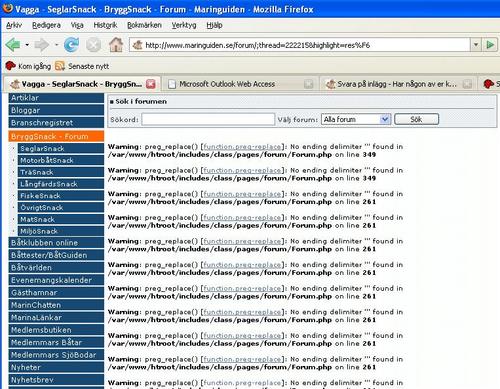Image resolution: width=500 pixels, height=389 pixels.
Task: Open the Forward history dropdown arrow
Action: pyautogui.click(x=56, y=45)
